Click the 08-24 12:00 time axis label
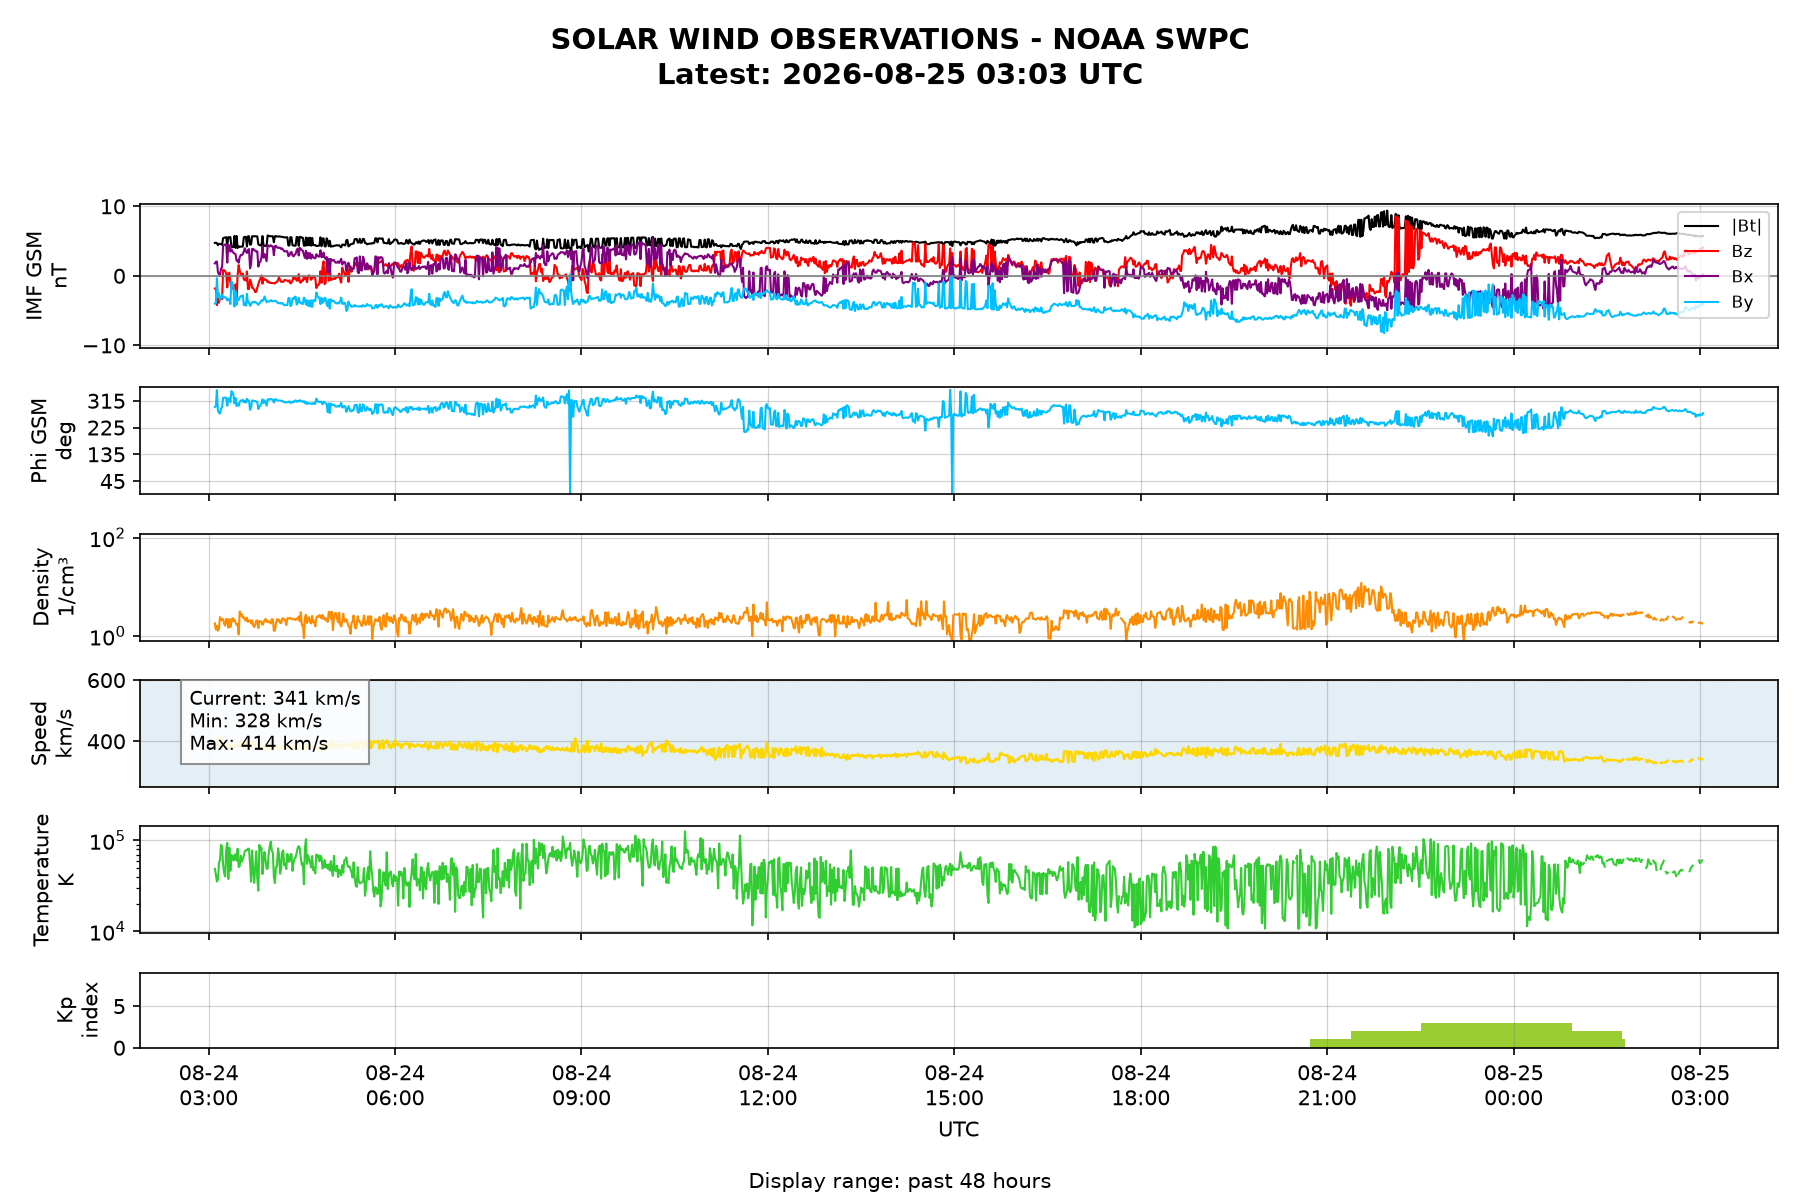1800x1200 pixels. tap(768, 1086)
